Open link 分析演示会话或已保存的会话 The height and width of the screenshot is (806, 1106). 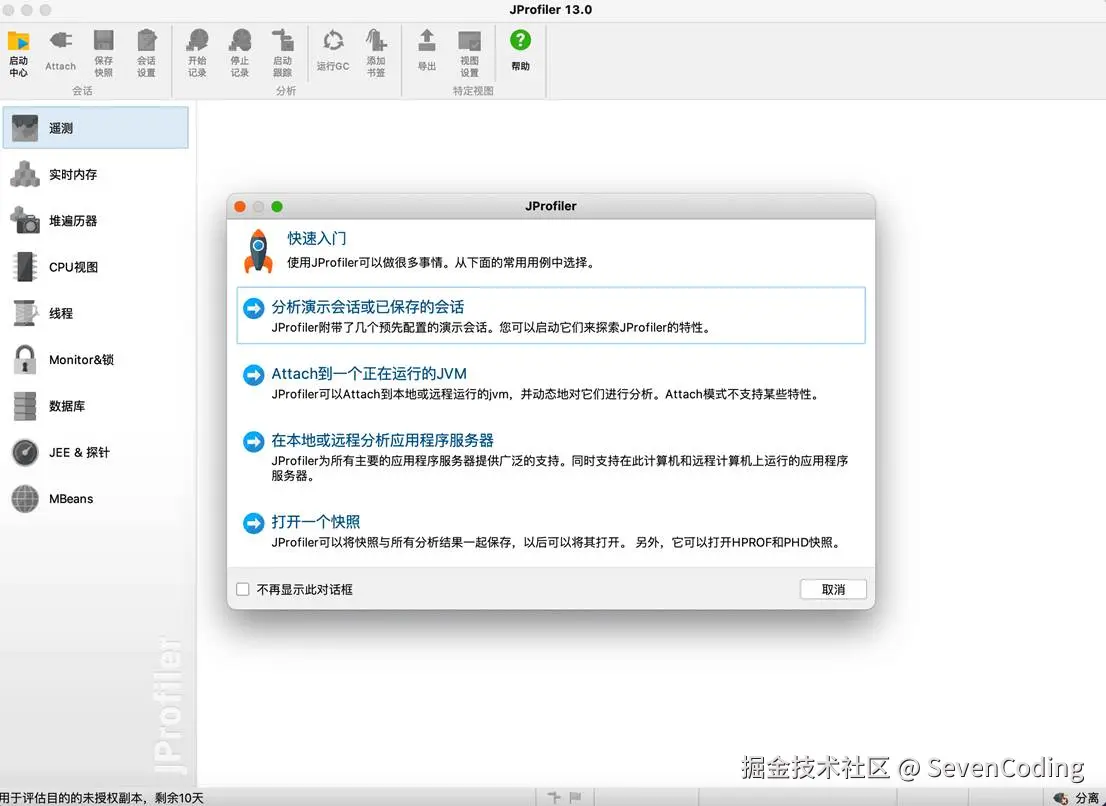367,307
